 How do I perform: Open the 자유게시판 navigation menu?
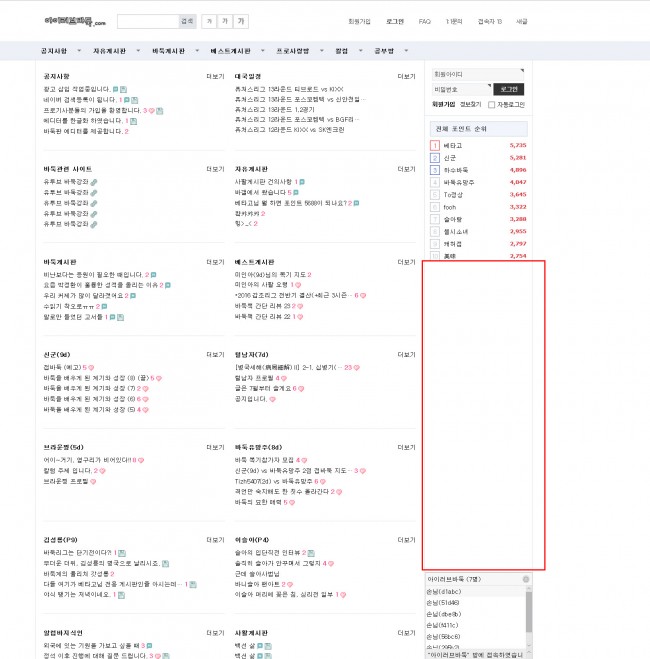pyautogui.click(x=109, y=51)
